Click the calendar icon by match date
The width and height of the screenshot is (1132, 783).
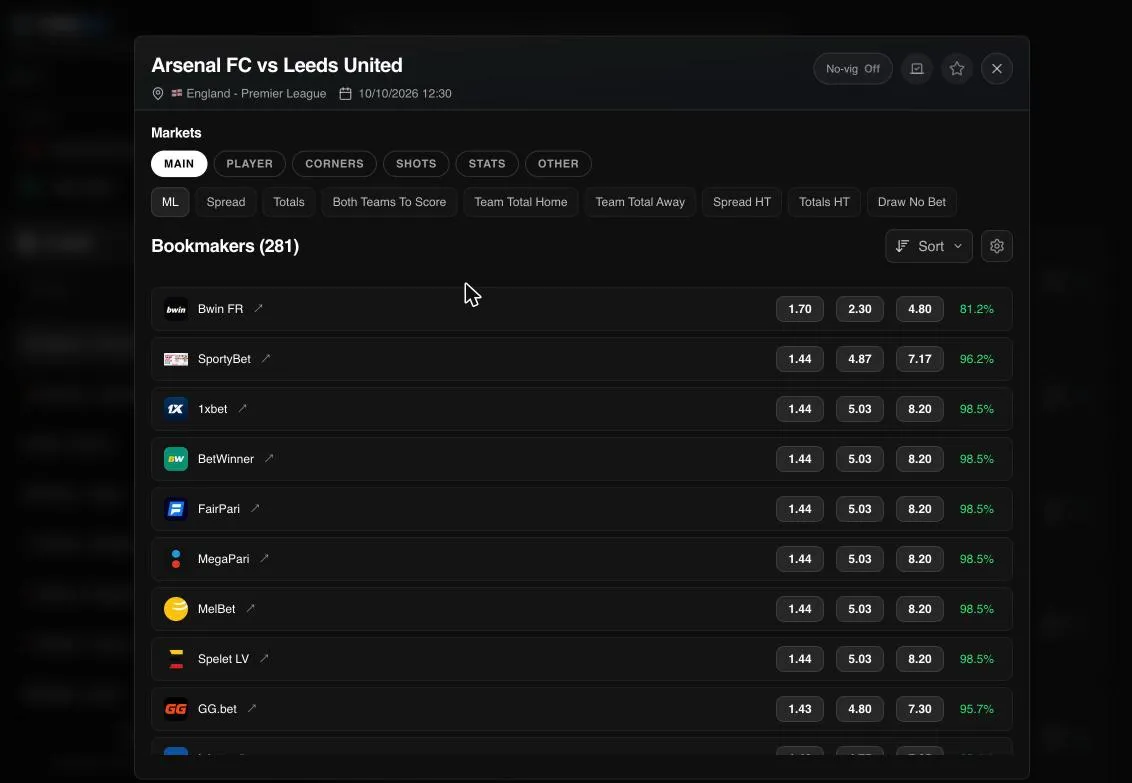click(345, 94)
